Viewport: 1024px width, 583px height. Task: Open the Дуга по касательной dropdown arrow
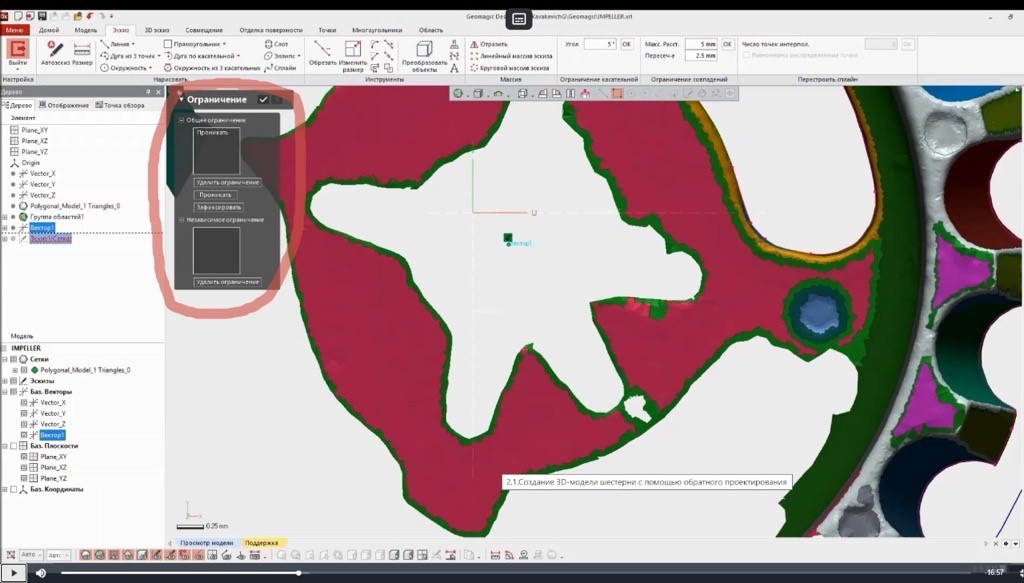point(238,56)
